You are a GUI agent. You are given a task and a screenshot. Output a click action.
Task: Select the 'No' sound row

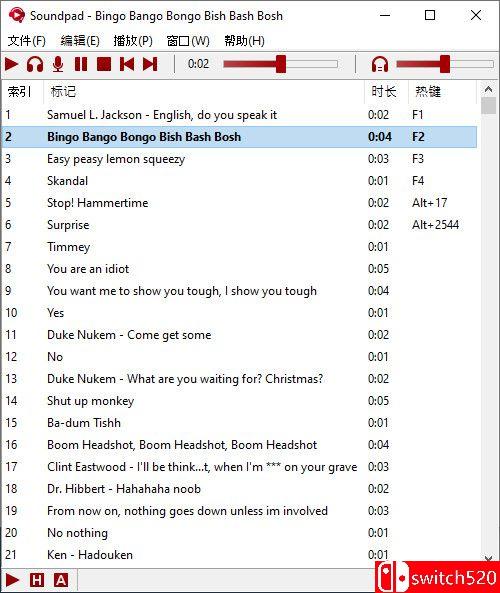239,357
